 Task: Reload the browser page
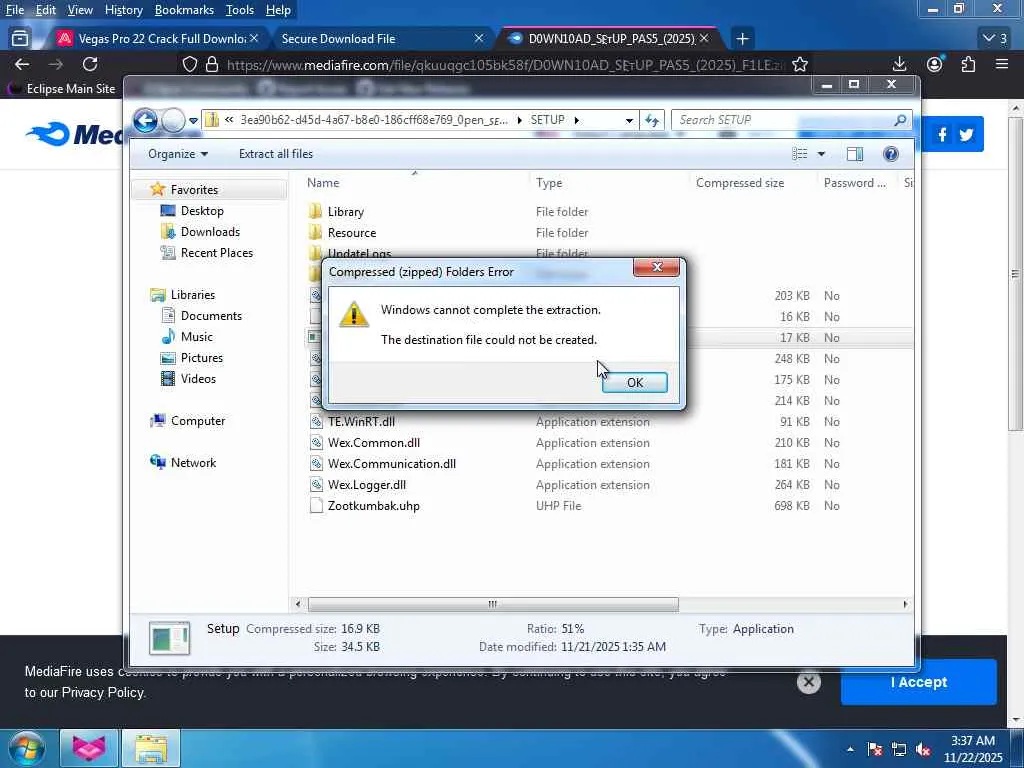click(90, 64)
